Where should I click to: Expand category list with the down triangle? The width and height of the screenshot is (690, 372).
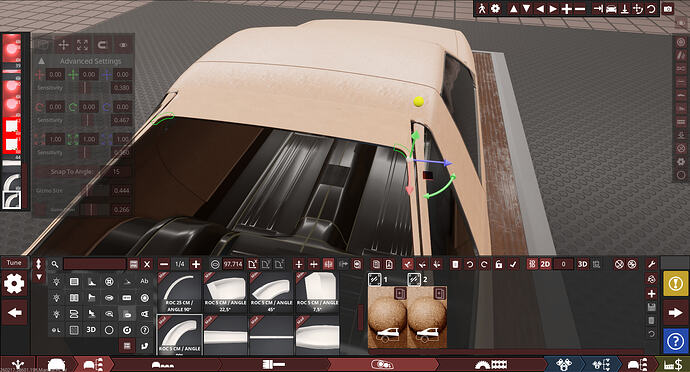(x=39, y=277)
